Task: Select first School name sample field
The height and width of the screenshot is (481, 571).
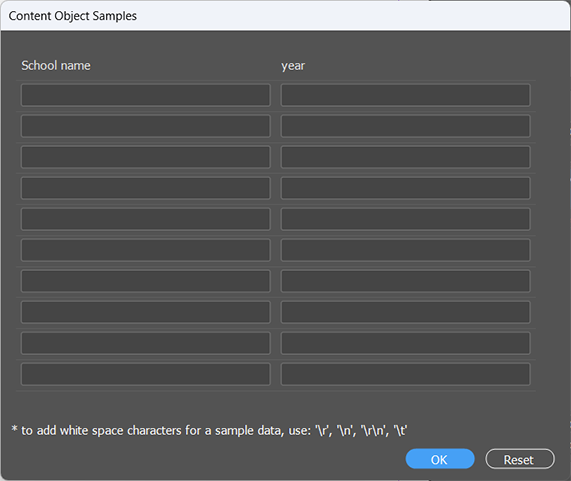Action: click(146, 95)
